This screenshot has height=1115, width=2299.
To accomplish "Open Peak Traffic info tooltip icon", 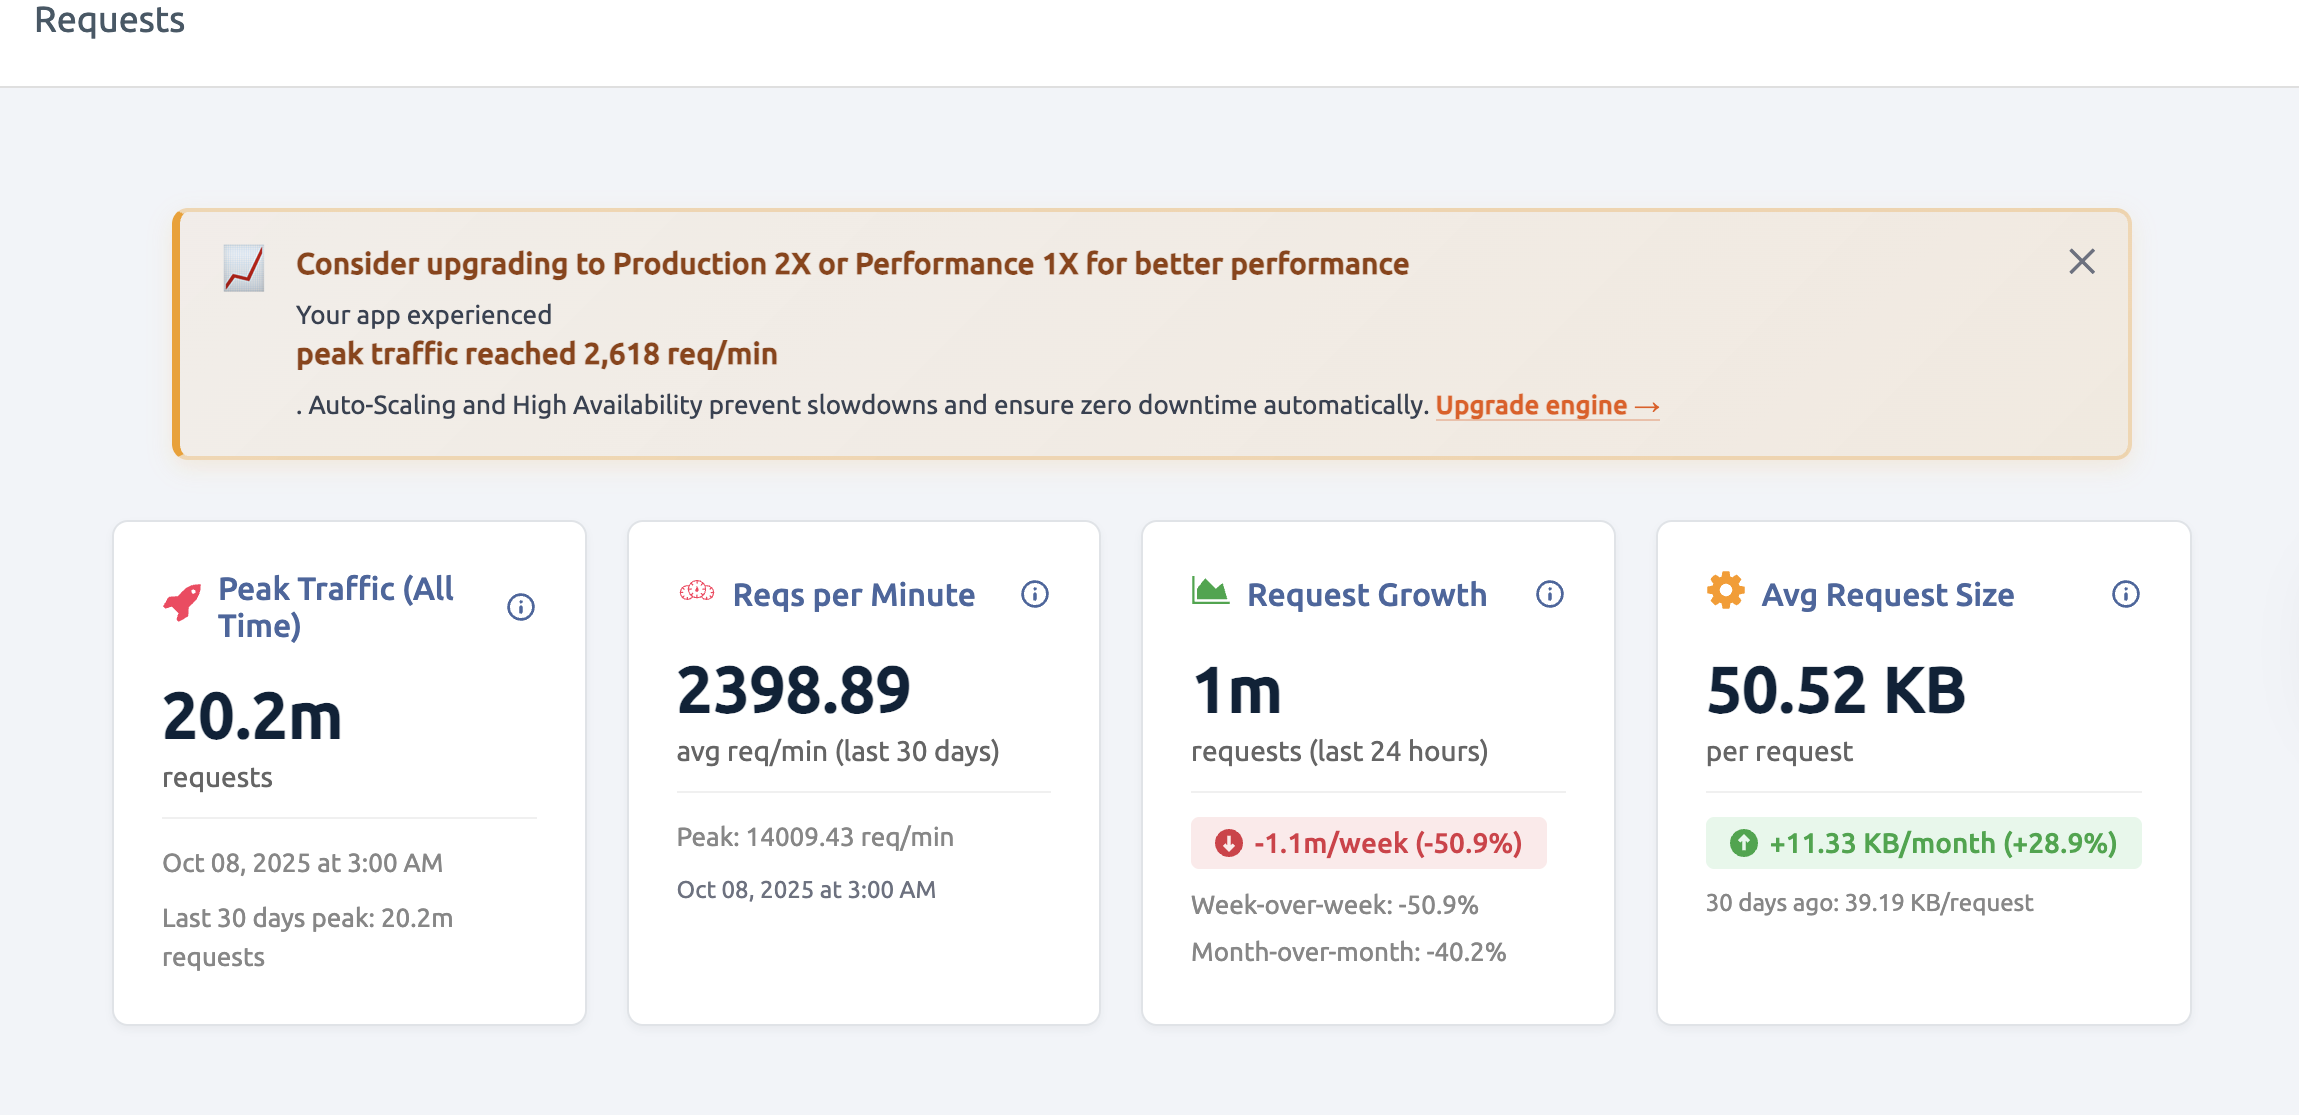I will [x=521, y=607].
